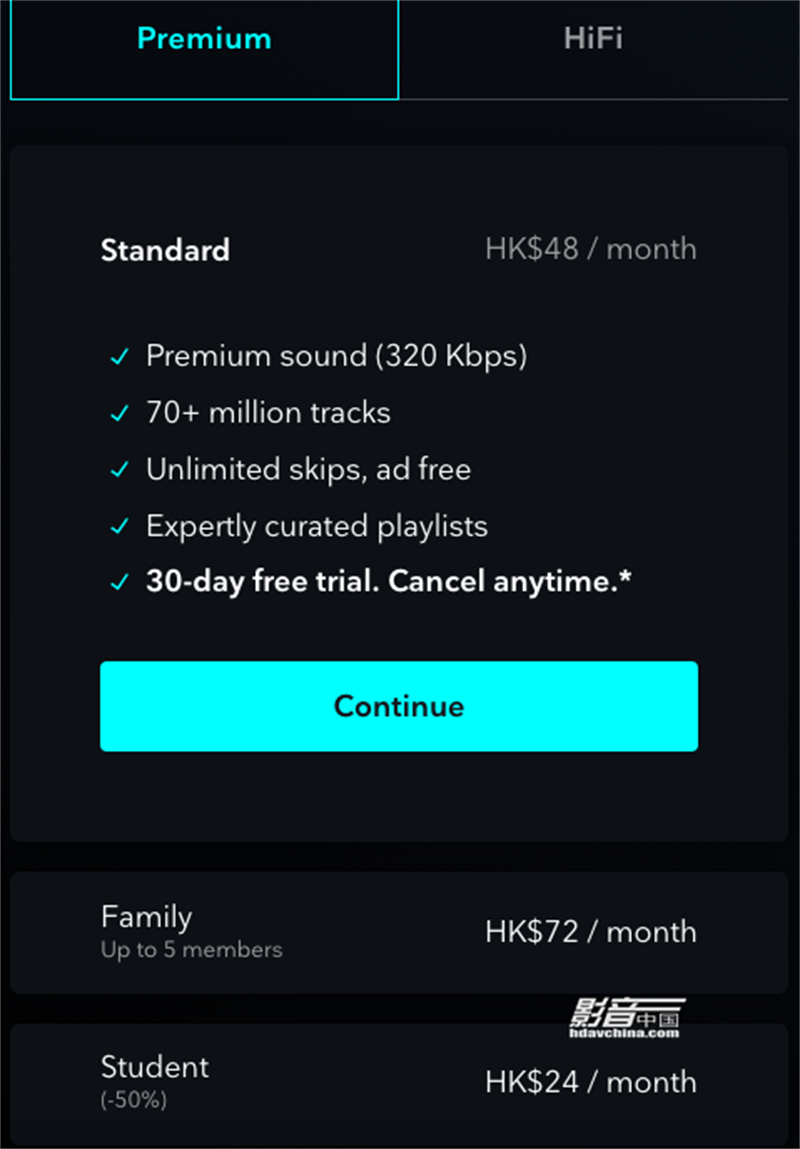Click the hdavchina.com watermark logo
The height and width of the screenshot is (1149, 800).
coord(627,1019)
